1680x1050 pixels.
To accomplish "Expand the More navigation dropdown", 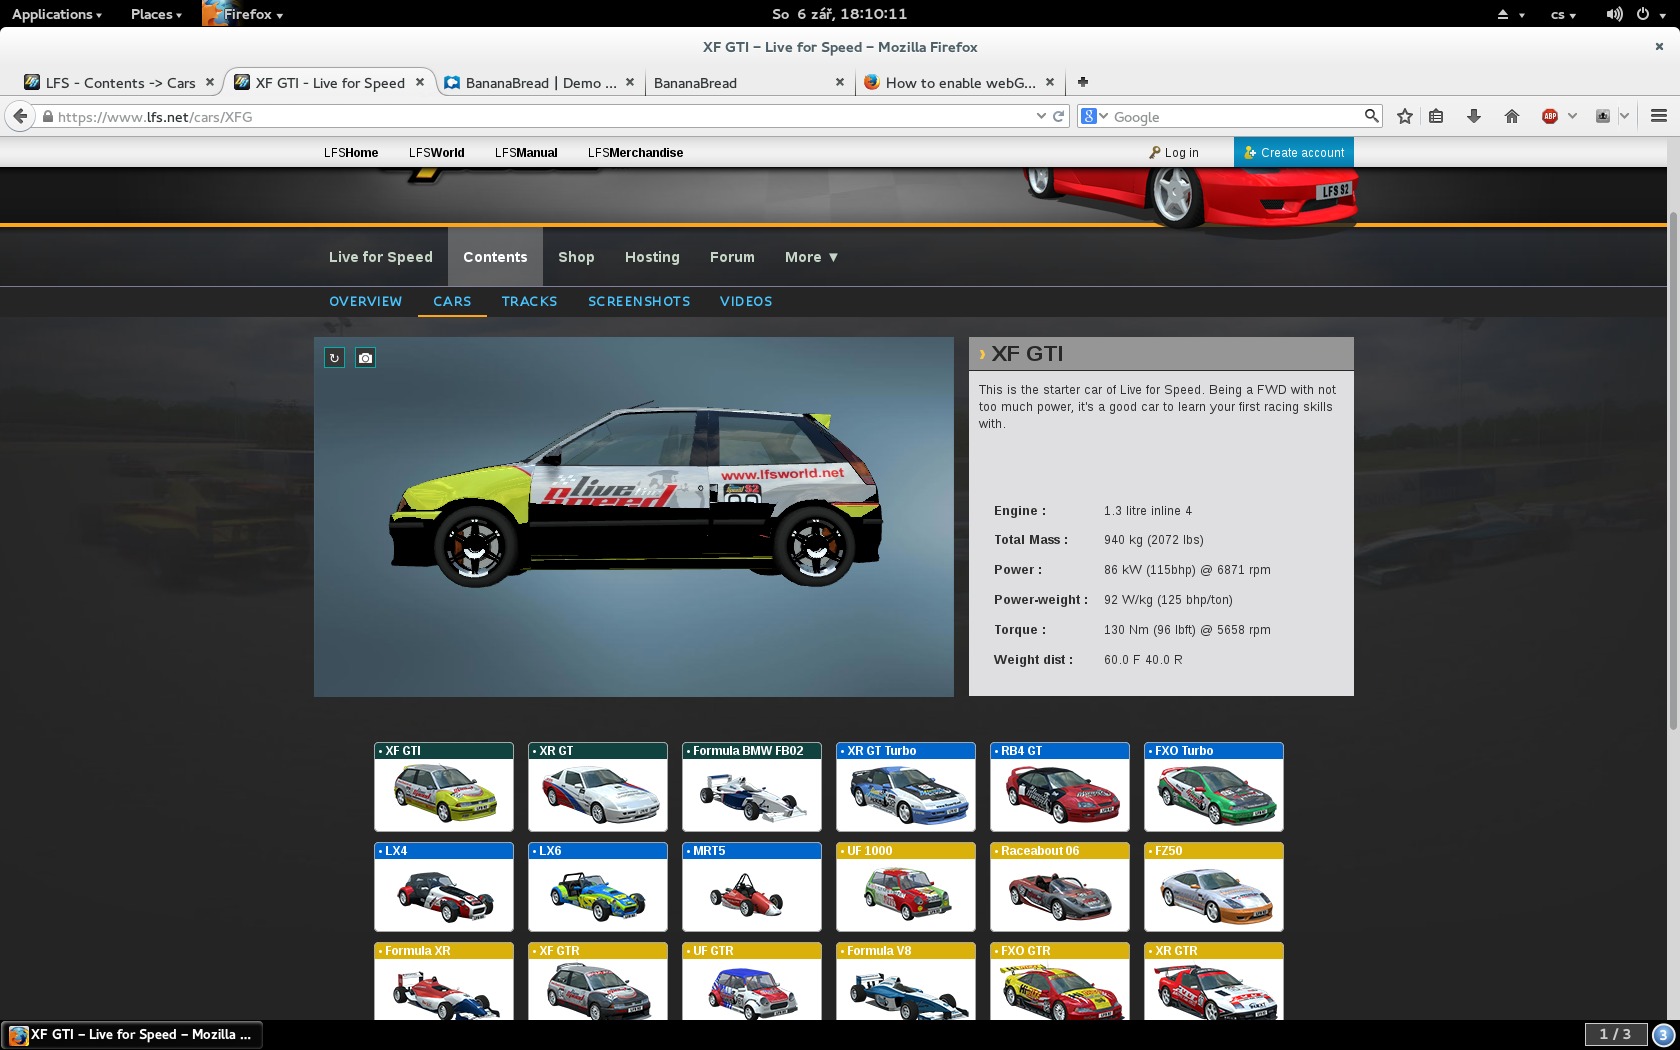I will 811,257.
